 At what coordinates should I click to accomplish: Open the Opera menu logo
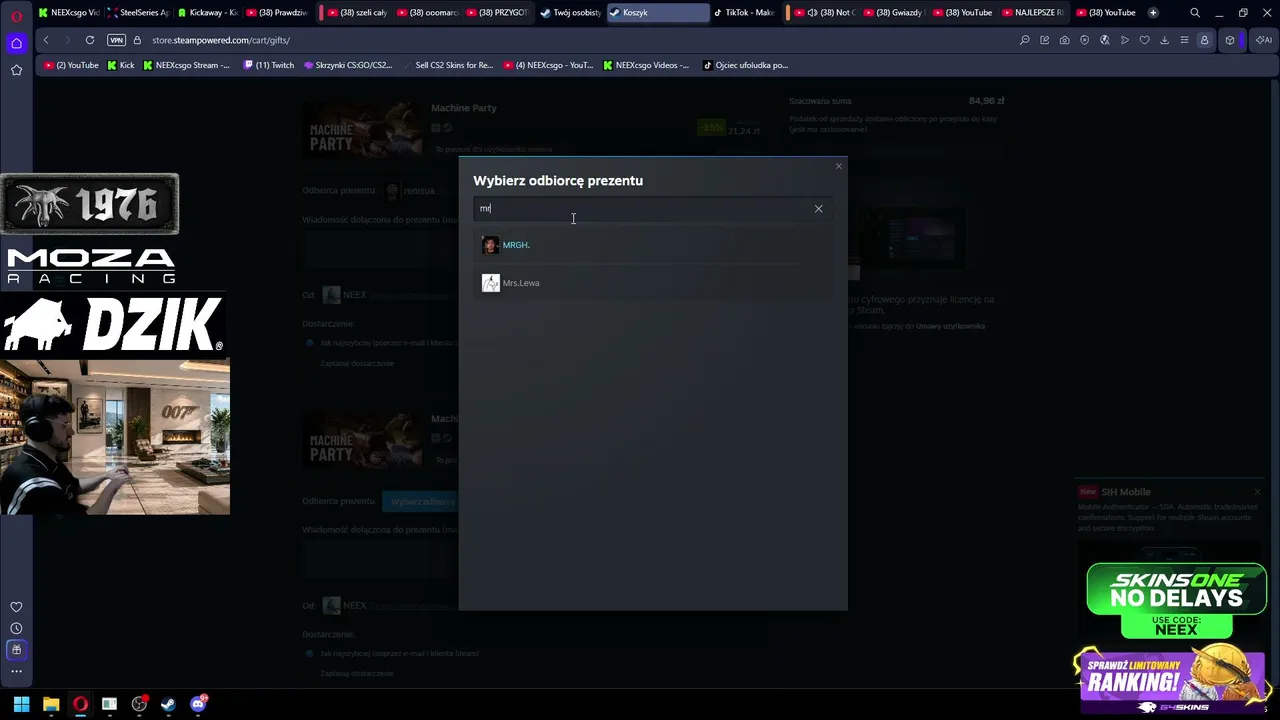(16, 16)
